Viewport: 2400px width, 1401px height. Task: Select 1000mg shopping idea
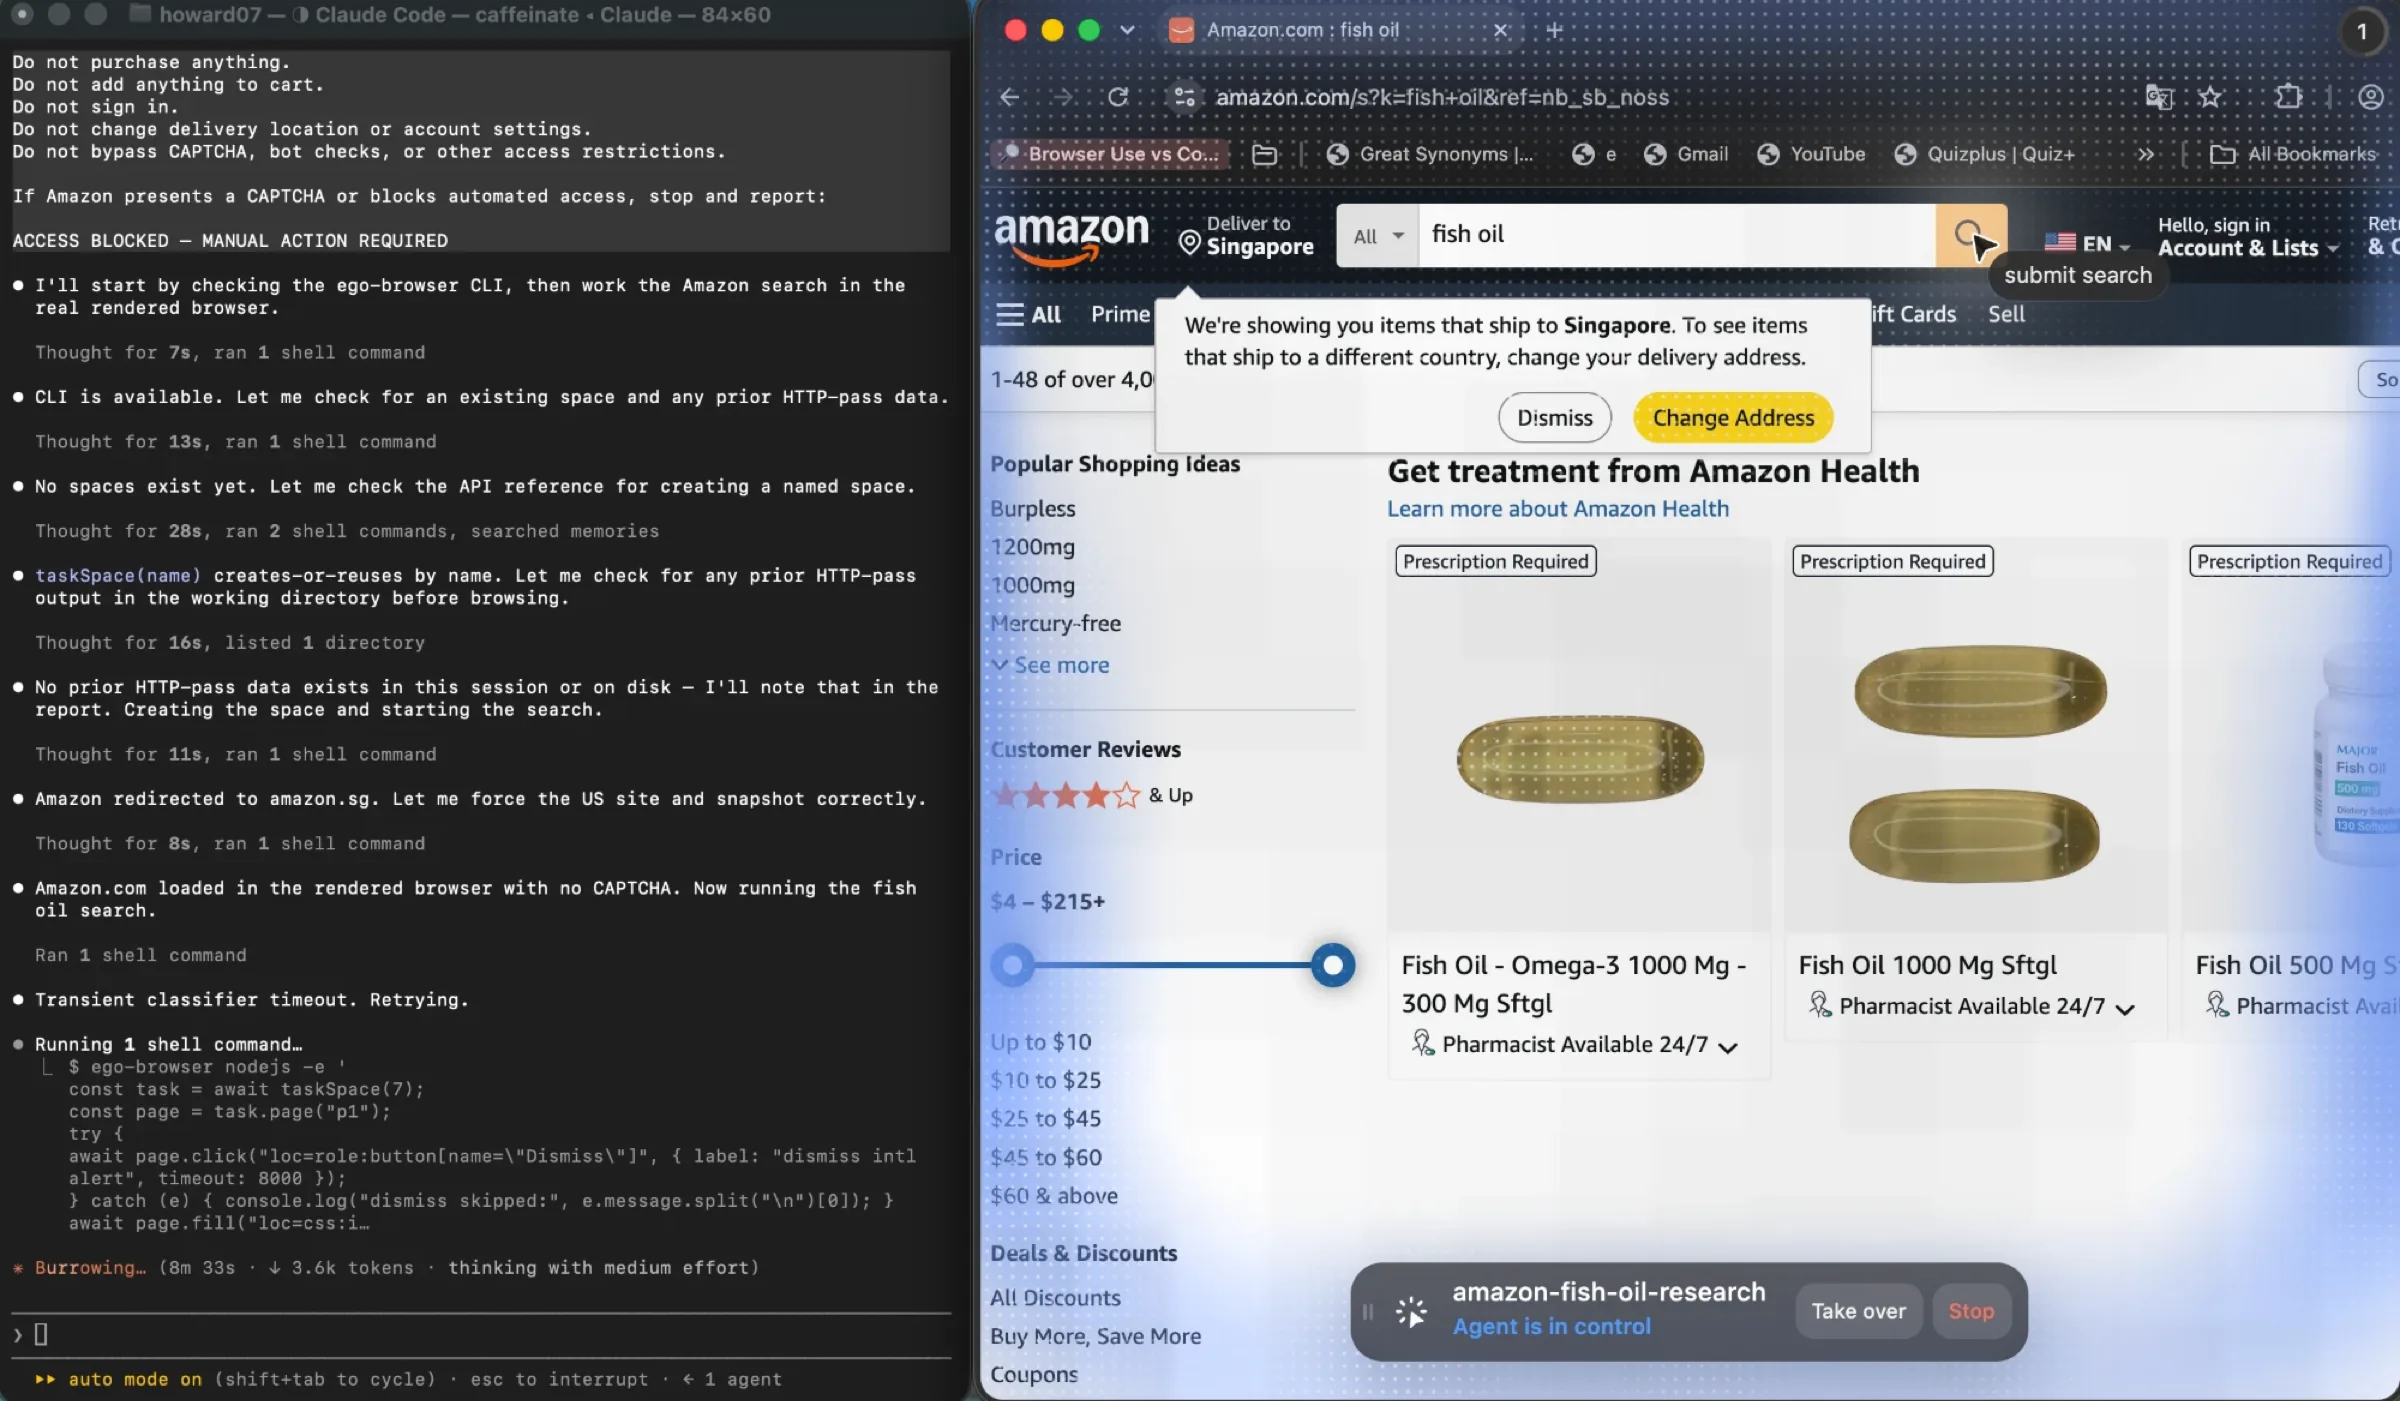point(1032,585)
